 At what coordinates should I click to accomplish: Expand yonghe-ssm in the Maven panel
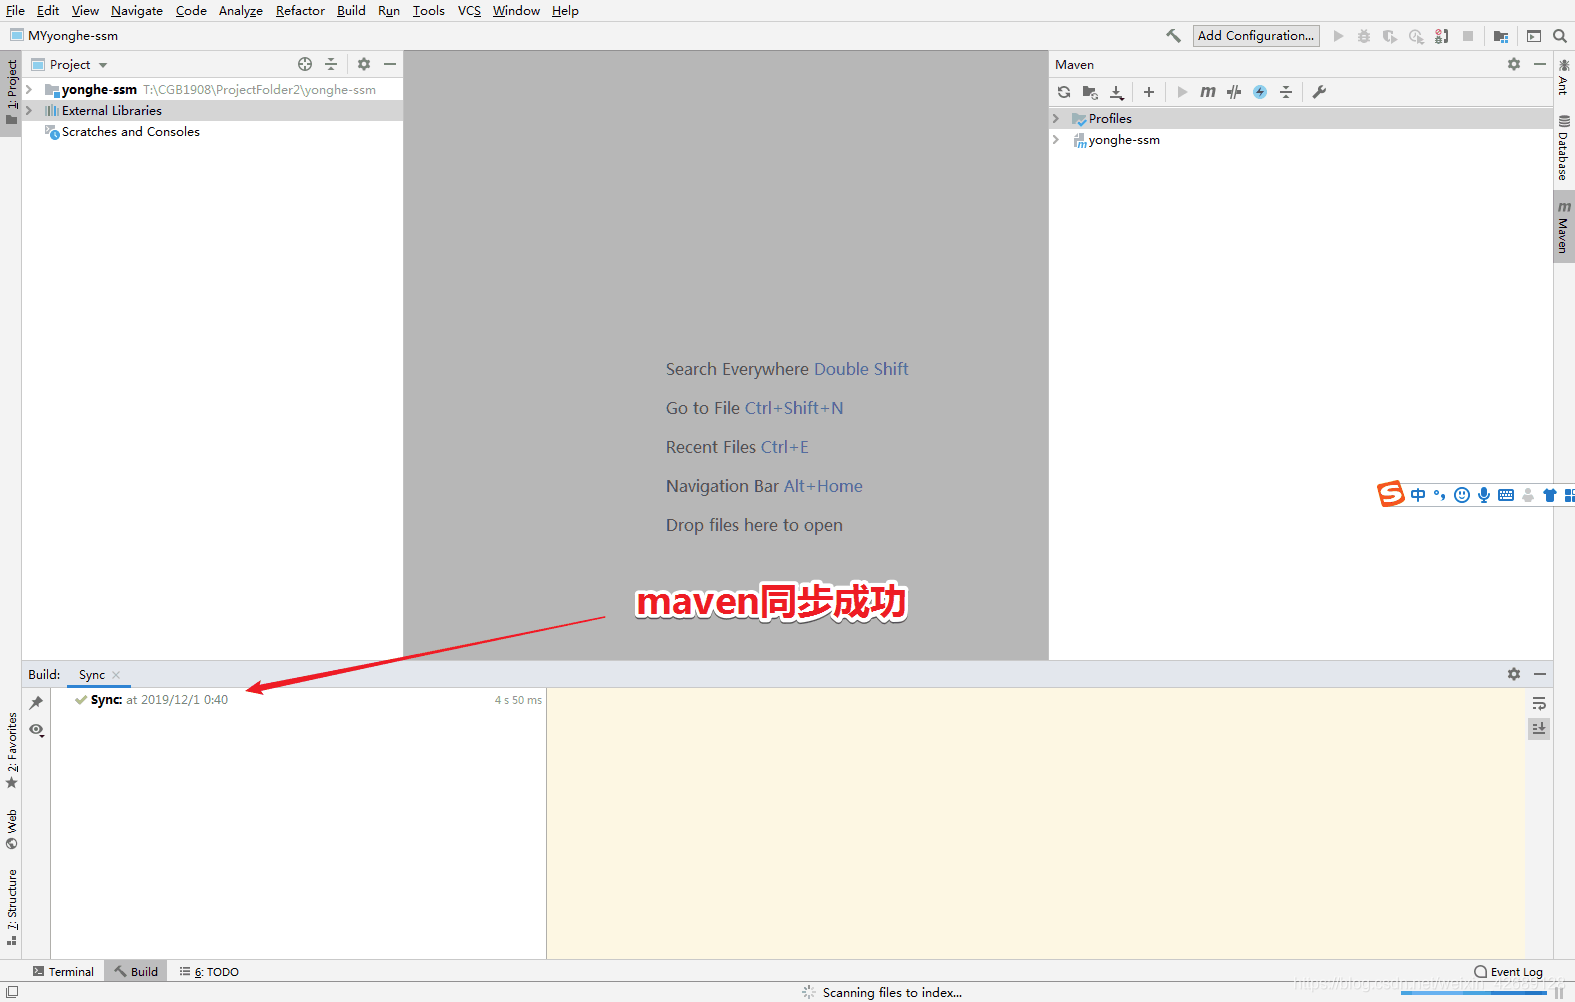1056,140
